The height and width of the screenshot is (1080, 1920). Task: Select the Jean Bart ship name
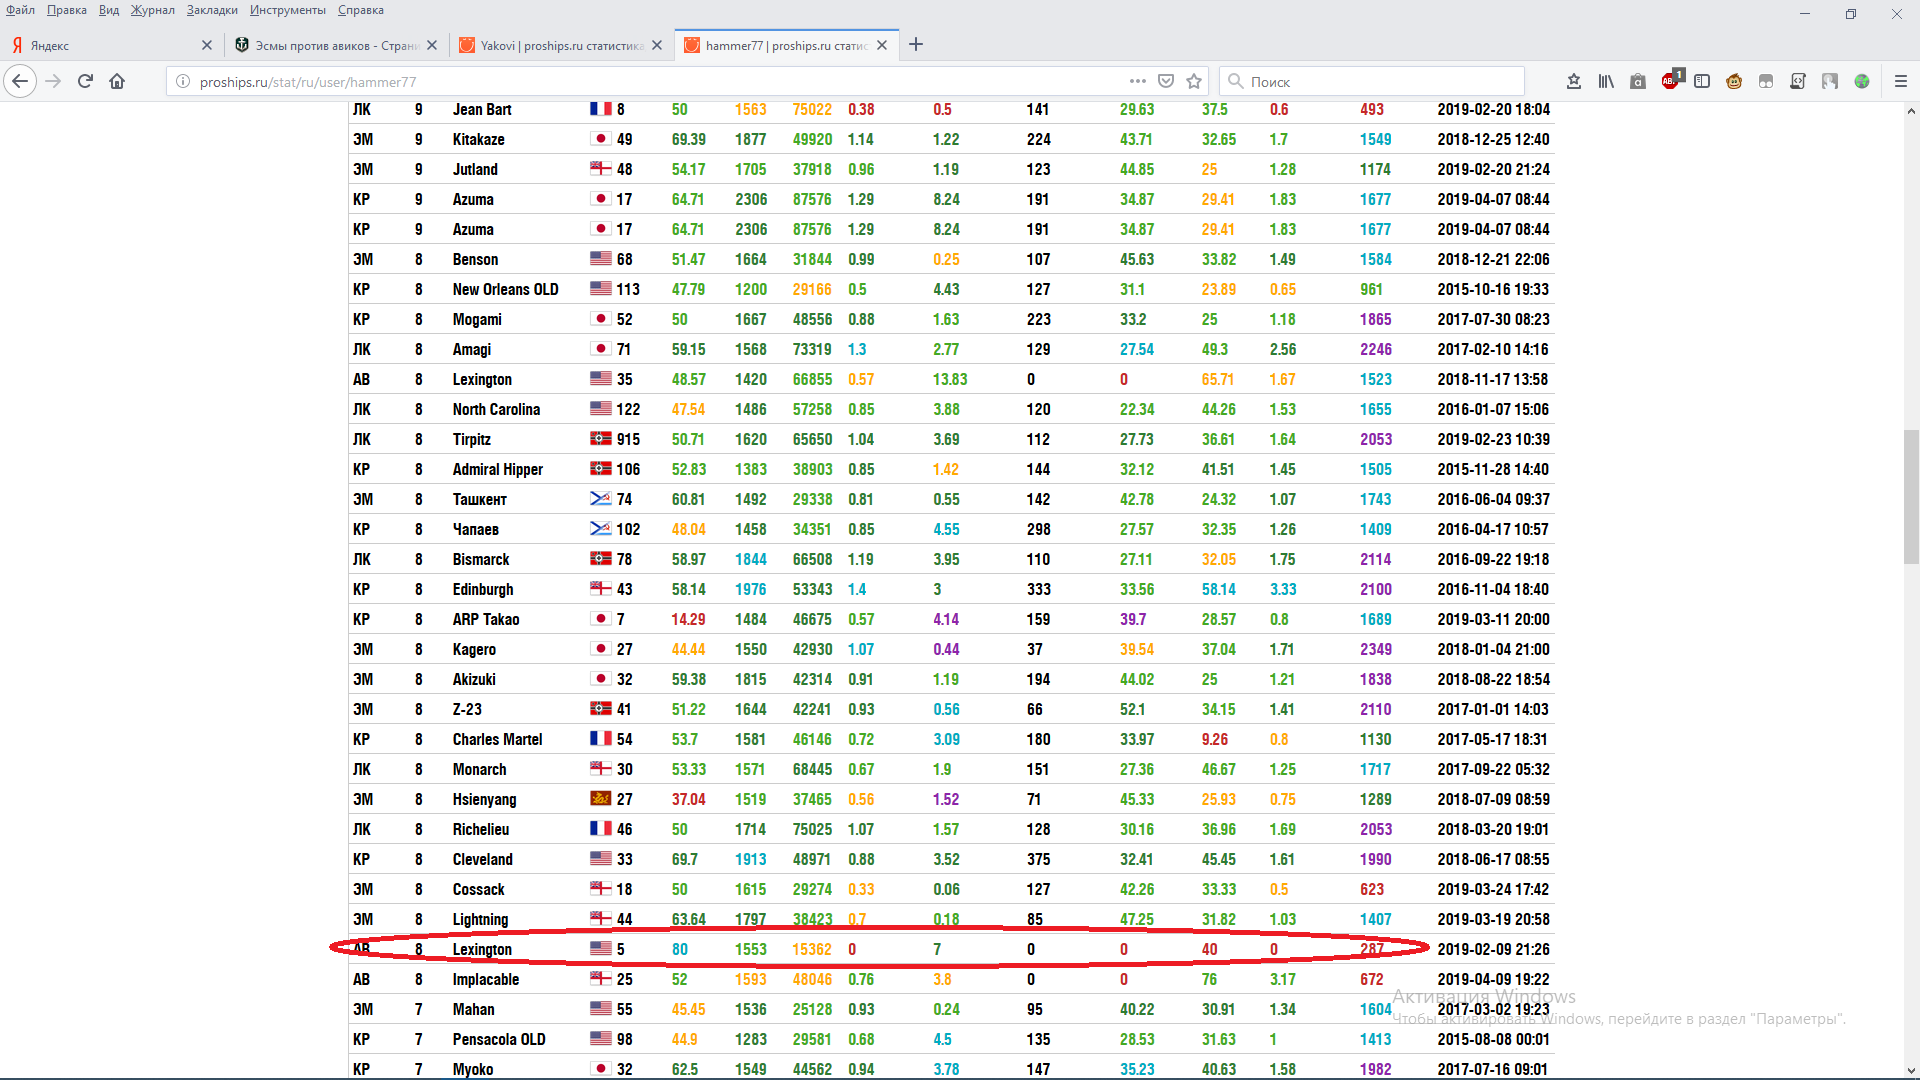coord(482,109)
